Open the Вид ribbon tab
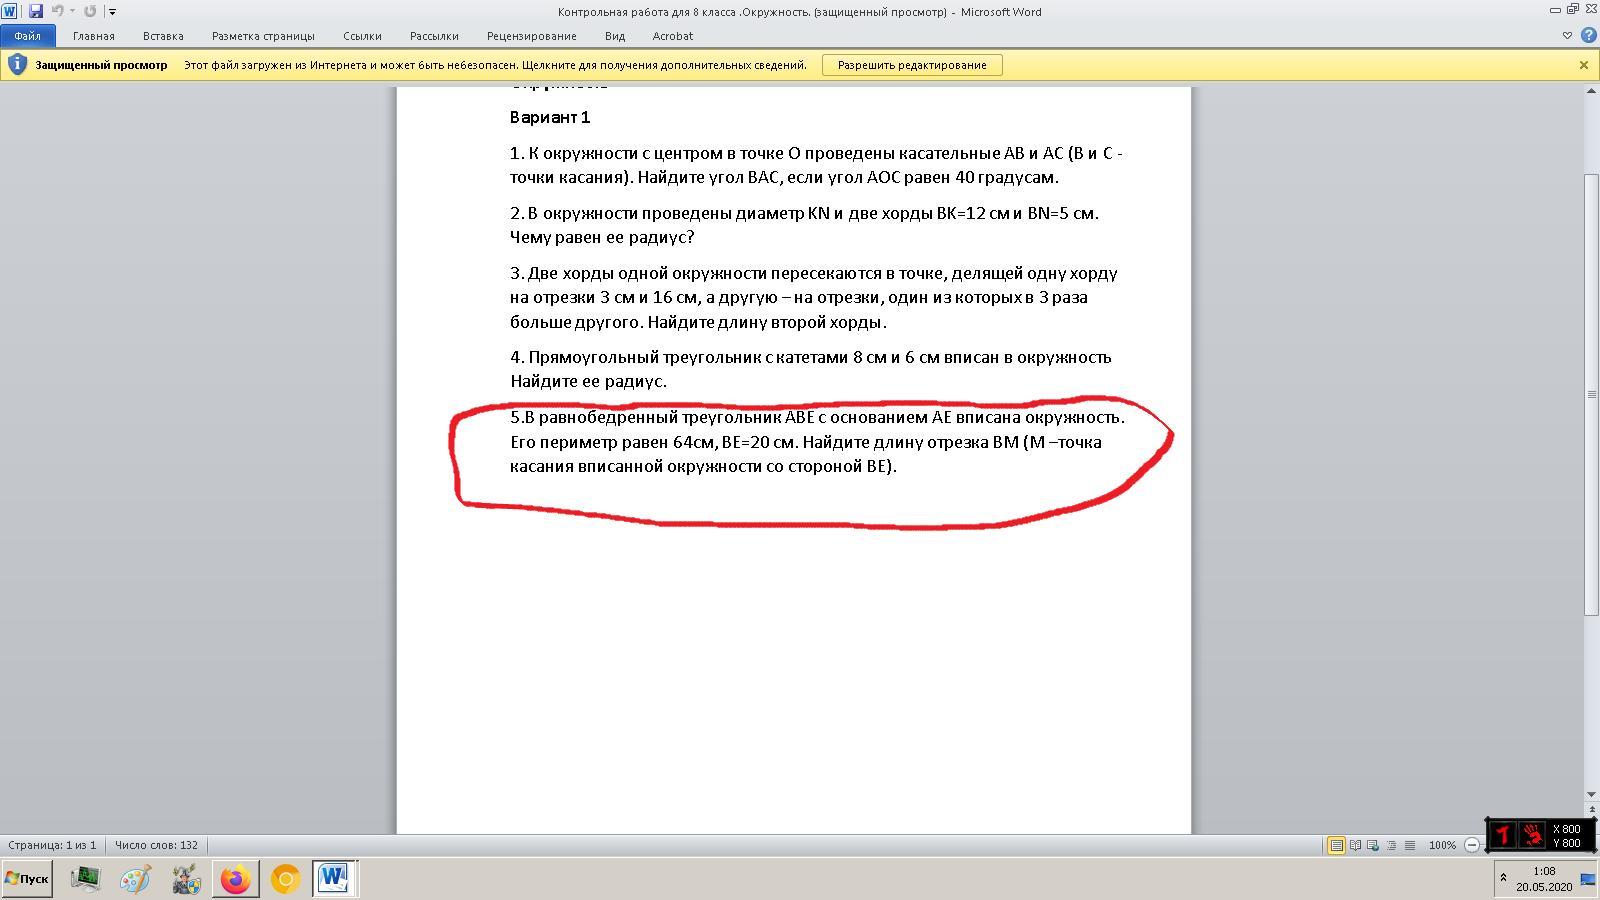1600x900 pixels. click(615, 36)
